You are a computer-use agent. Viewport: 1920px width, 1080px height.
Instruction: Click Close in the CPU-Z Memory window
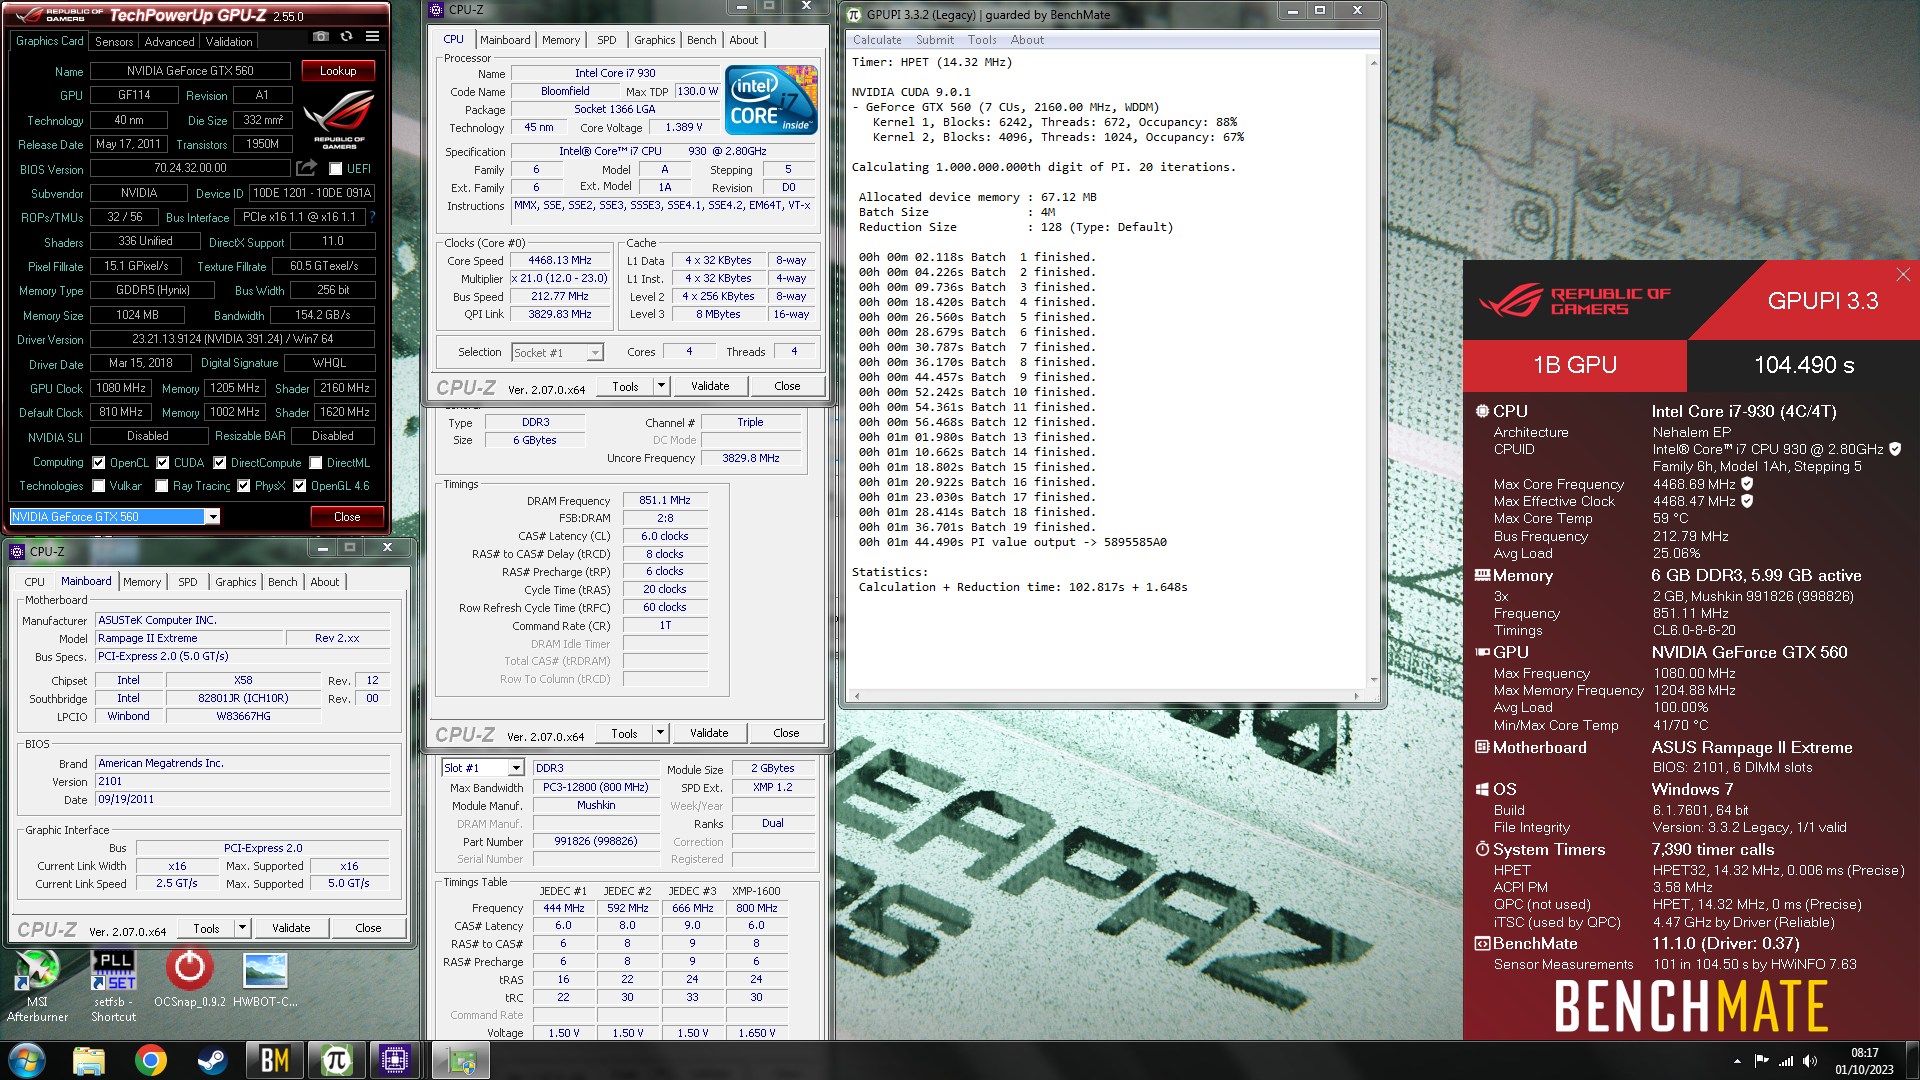coord(786,733)
